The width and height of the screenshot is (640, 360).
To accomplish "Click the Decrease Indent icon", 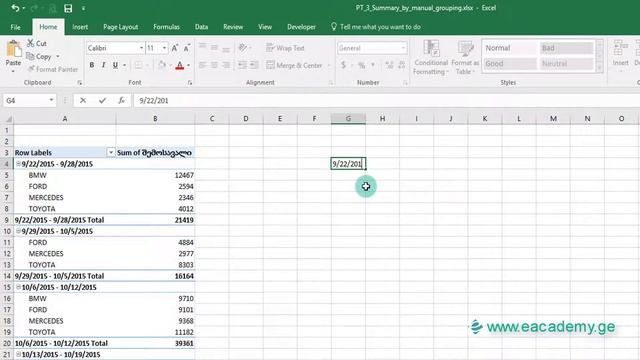I will (242, 65).
